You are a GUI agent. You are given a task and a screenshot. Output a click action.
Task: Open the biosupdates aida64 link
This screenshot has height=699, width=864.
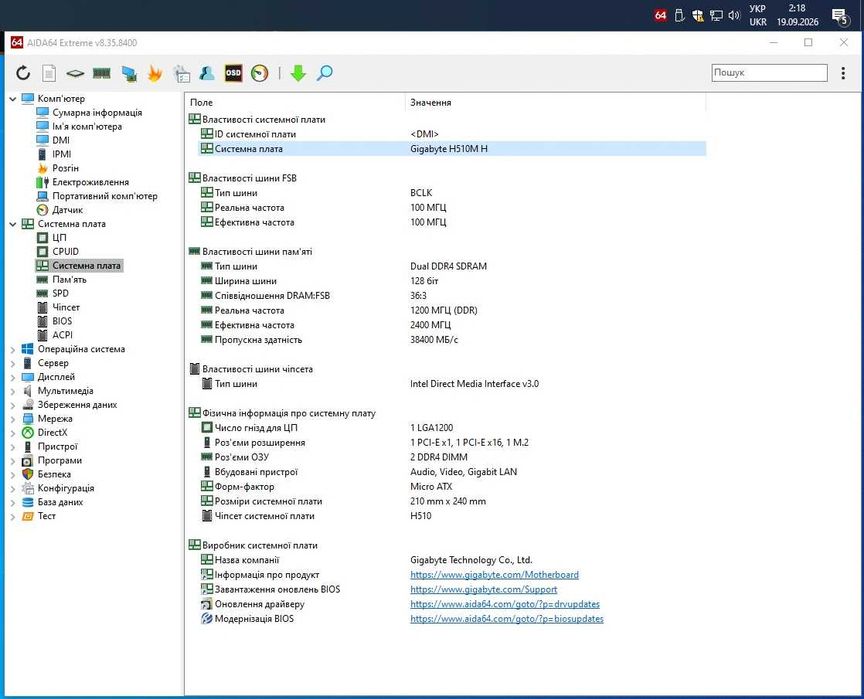coord(506,619)
